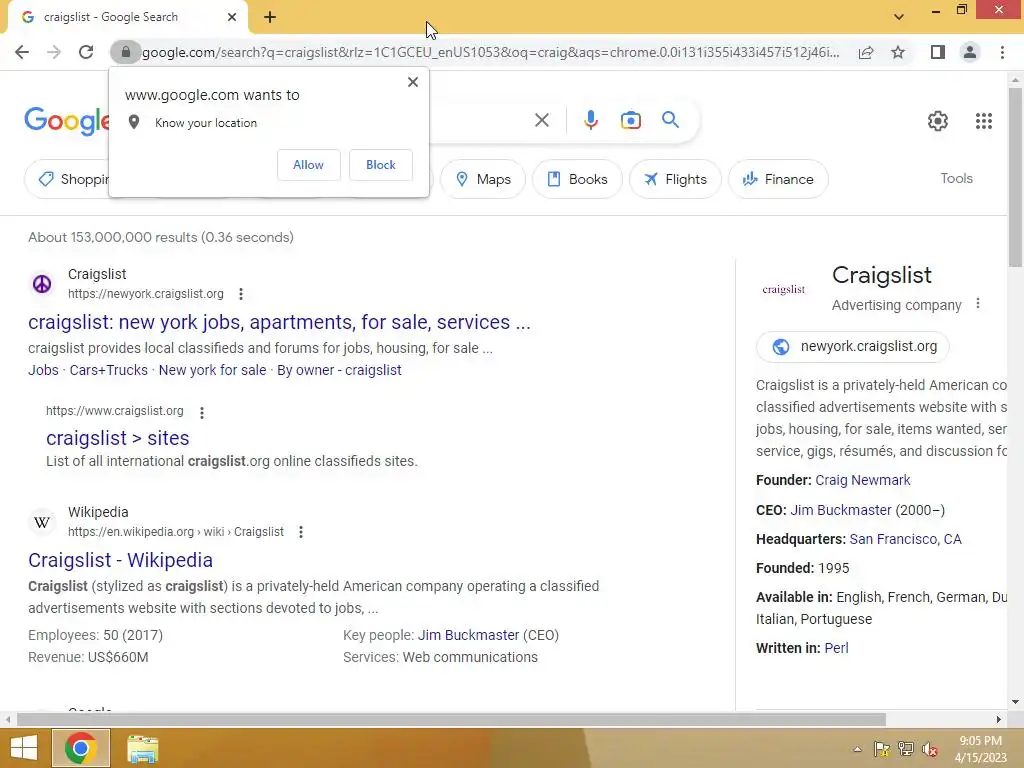1024x768 pixels.
Task: Submit search with magnifier icon
Action: 670,120
